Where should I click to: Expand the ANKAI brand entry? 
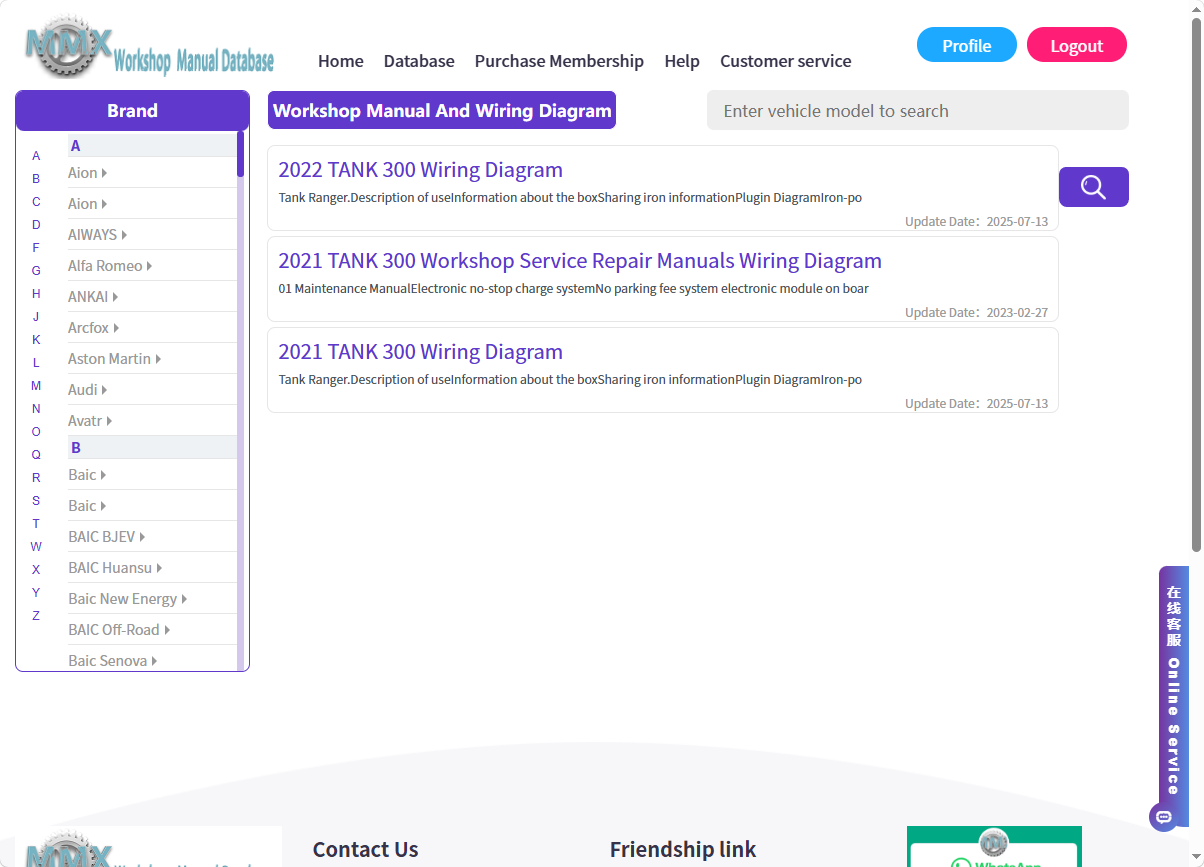tap(93, 297)
